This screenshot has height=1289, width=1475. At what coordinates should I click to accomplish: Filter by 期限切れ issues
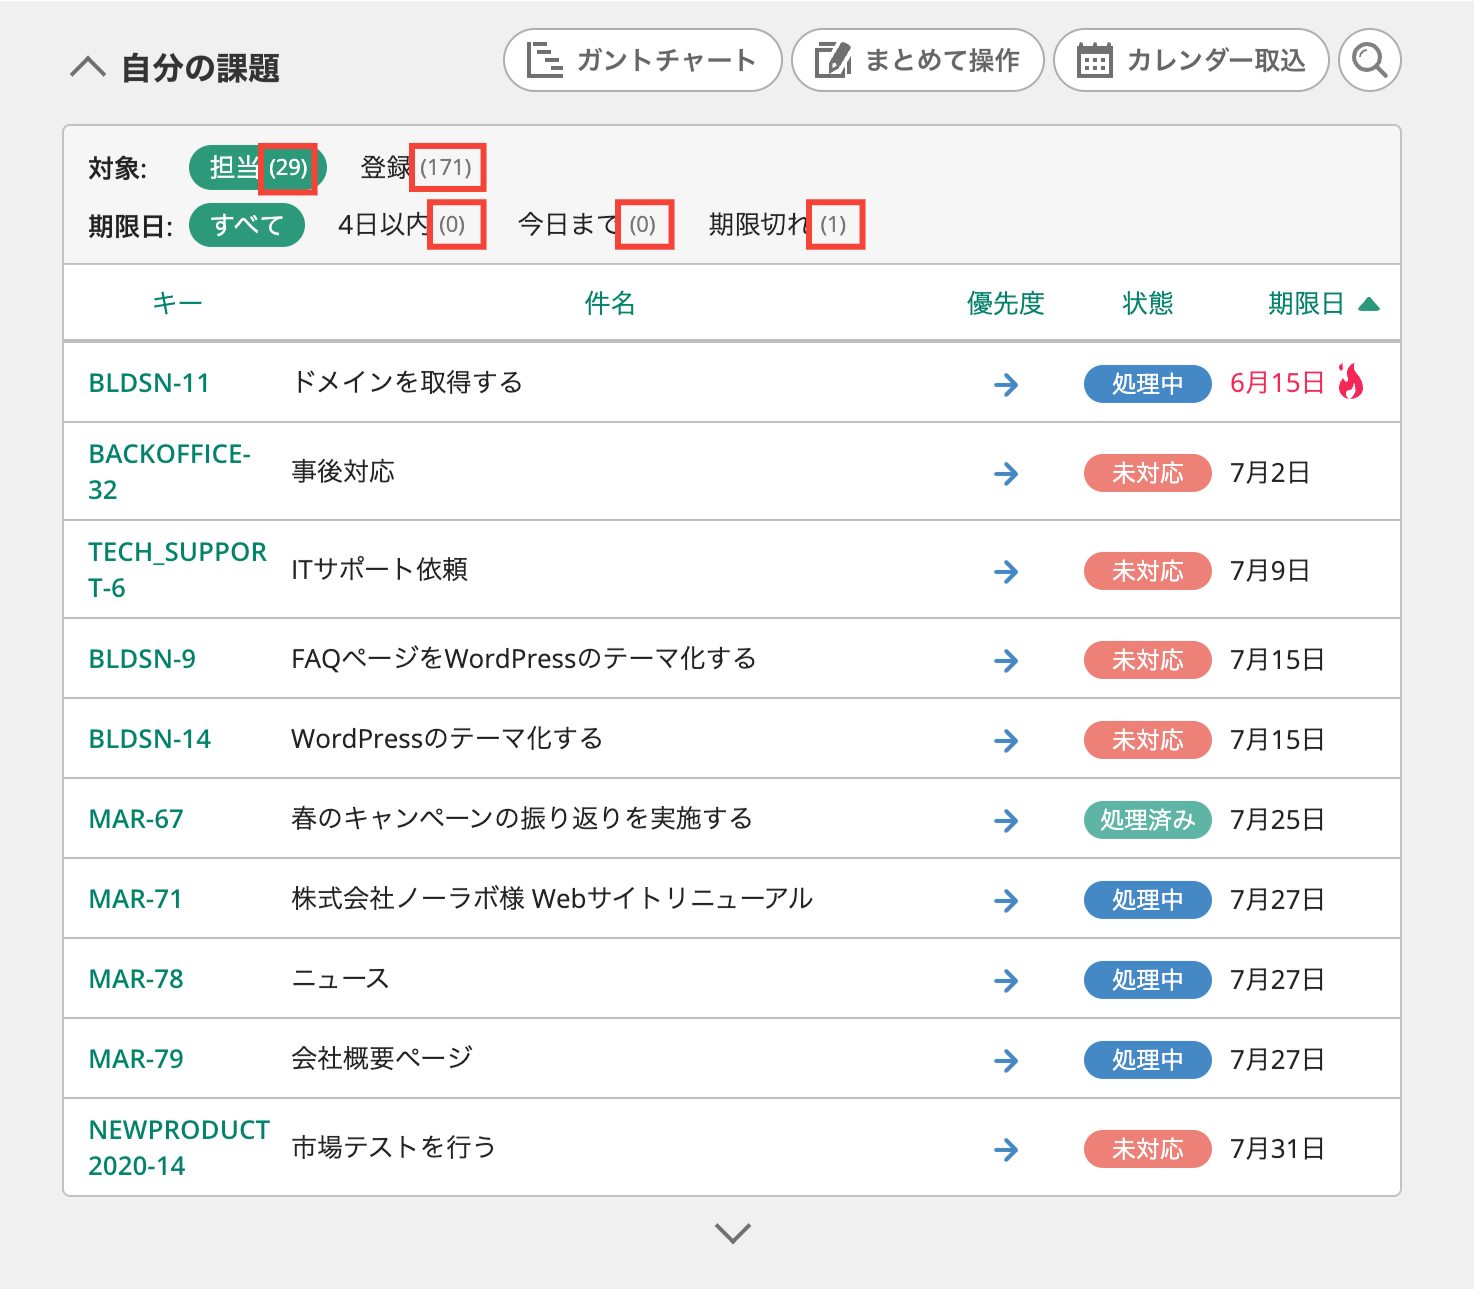778,224
